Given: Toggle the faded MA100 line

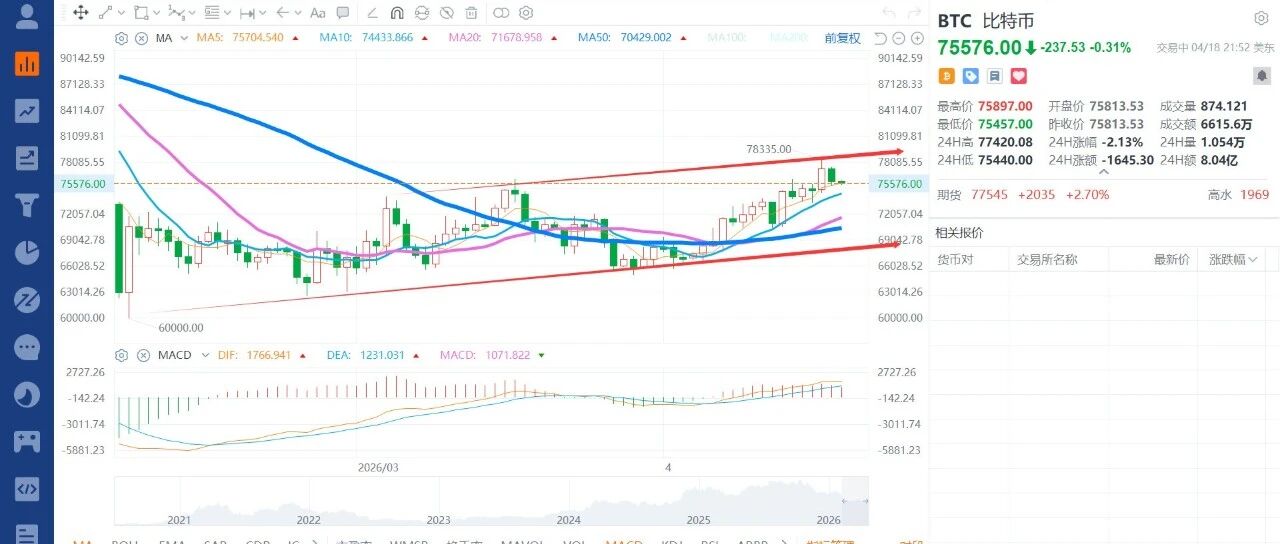Looking at the screenshot, I should pyautogui.click(x=727, y=38).
